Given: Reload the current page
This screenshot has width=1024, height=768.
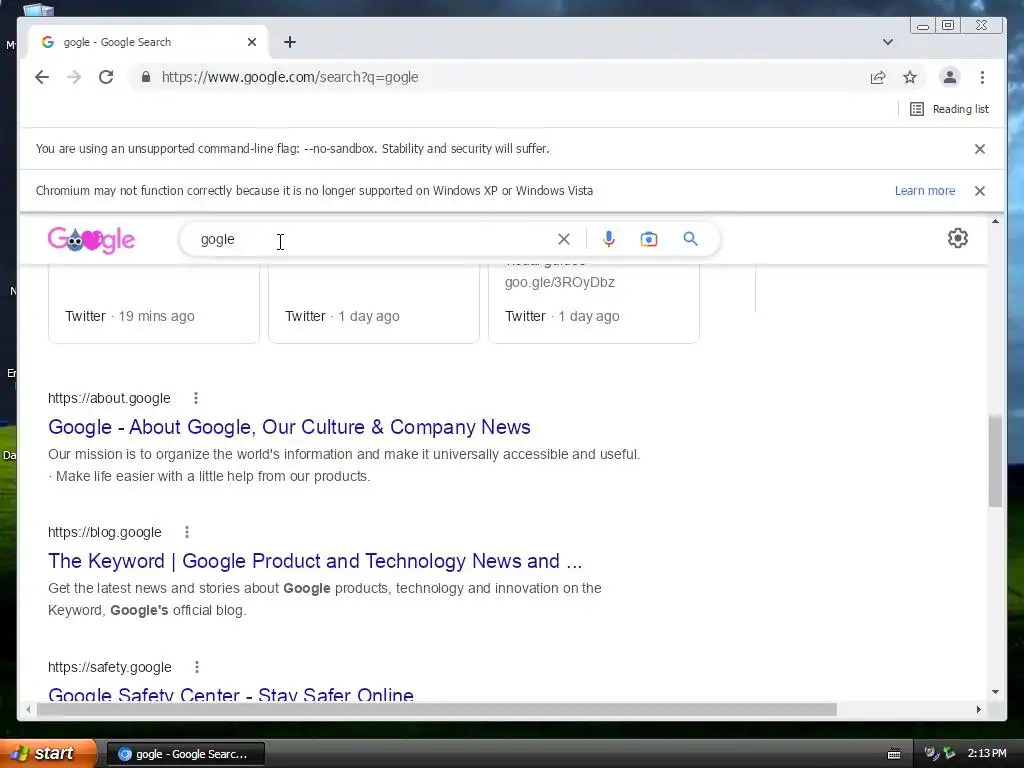Looking at the screenshot, I should click(106, 77).
